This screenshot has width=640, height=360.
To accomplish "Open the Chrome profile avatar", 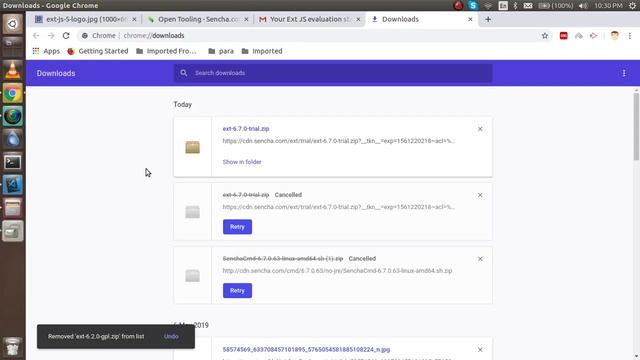I will tap(615, 36).
